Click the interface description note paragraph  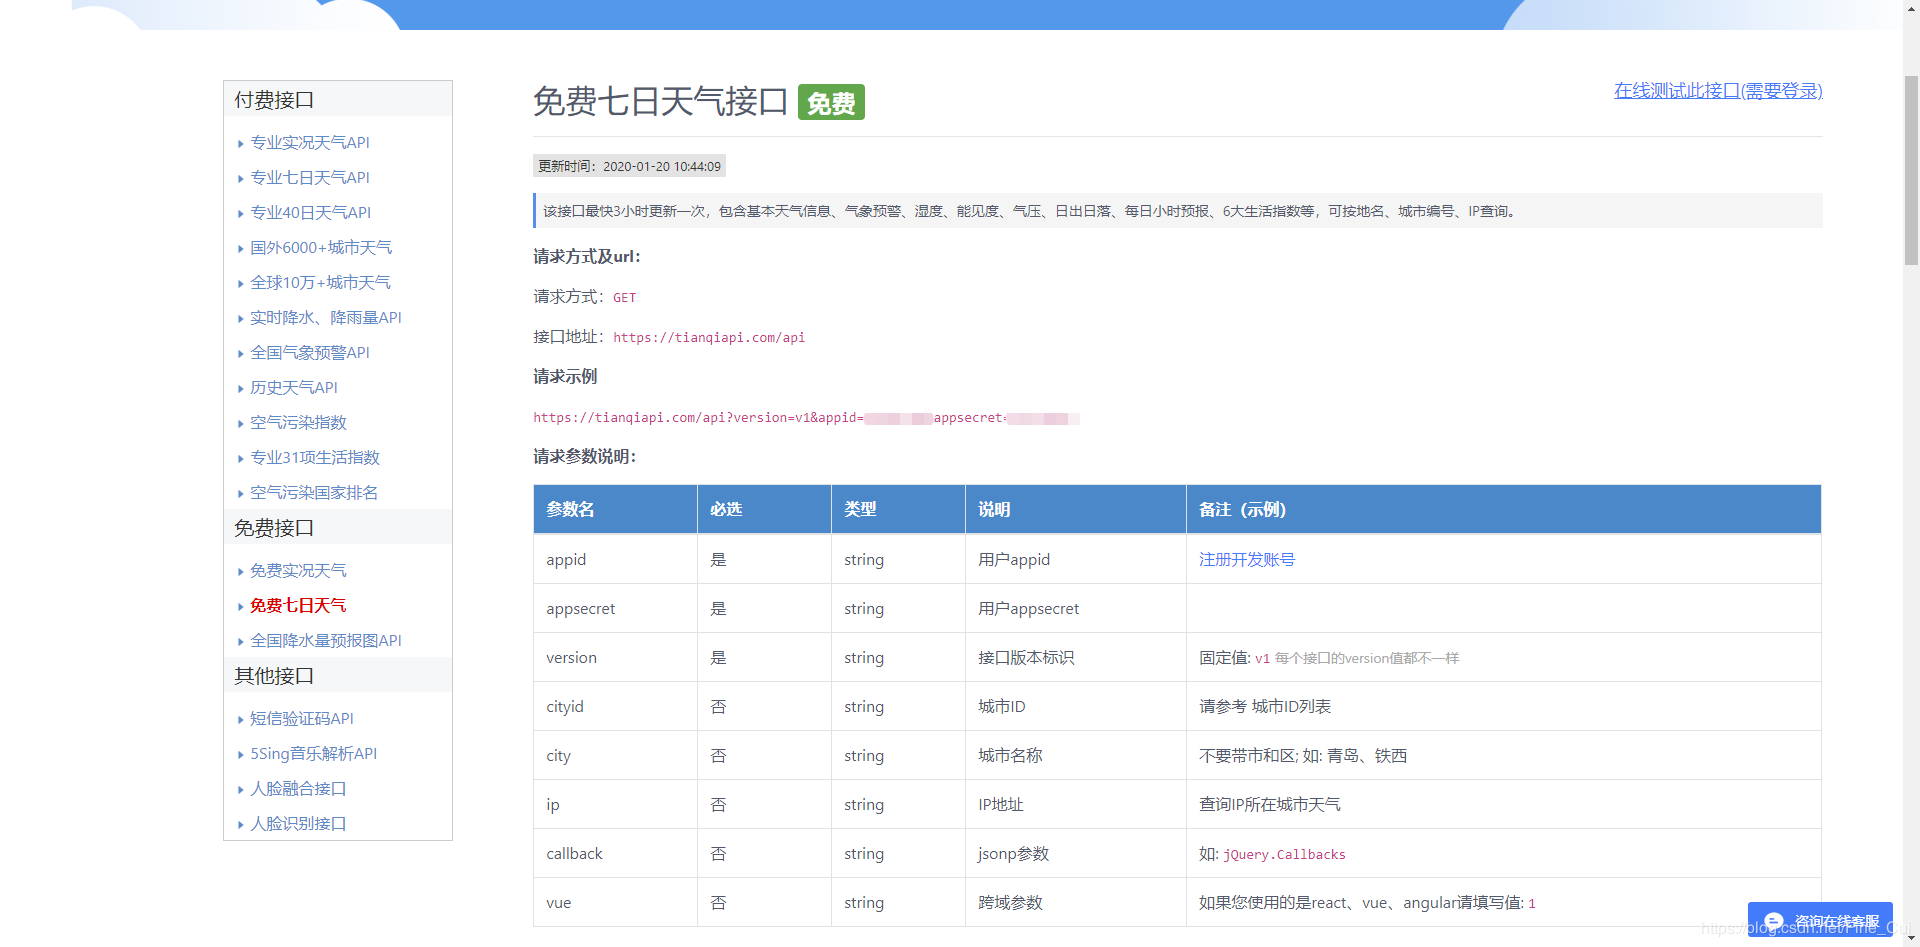[1178, 211]
